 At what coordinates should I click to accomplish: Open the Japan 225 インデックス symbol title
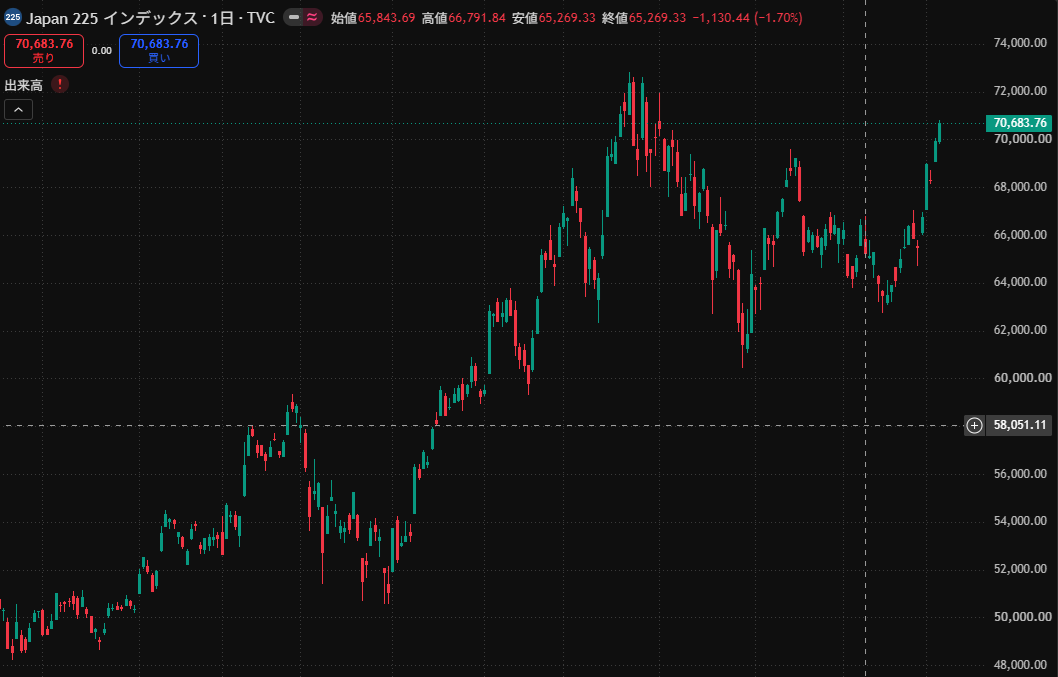click(150, 18)
